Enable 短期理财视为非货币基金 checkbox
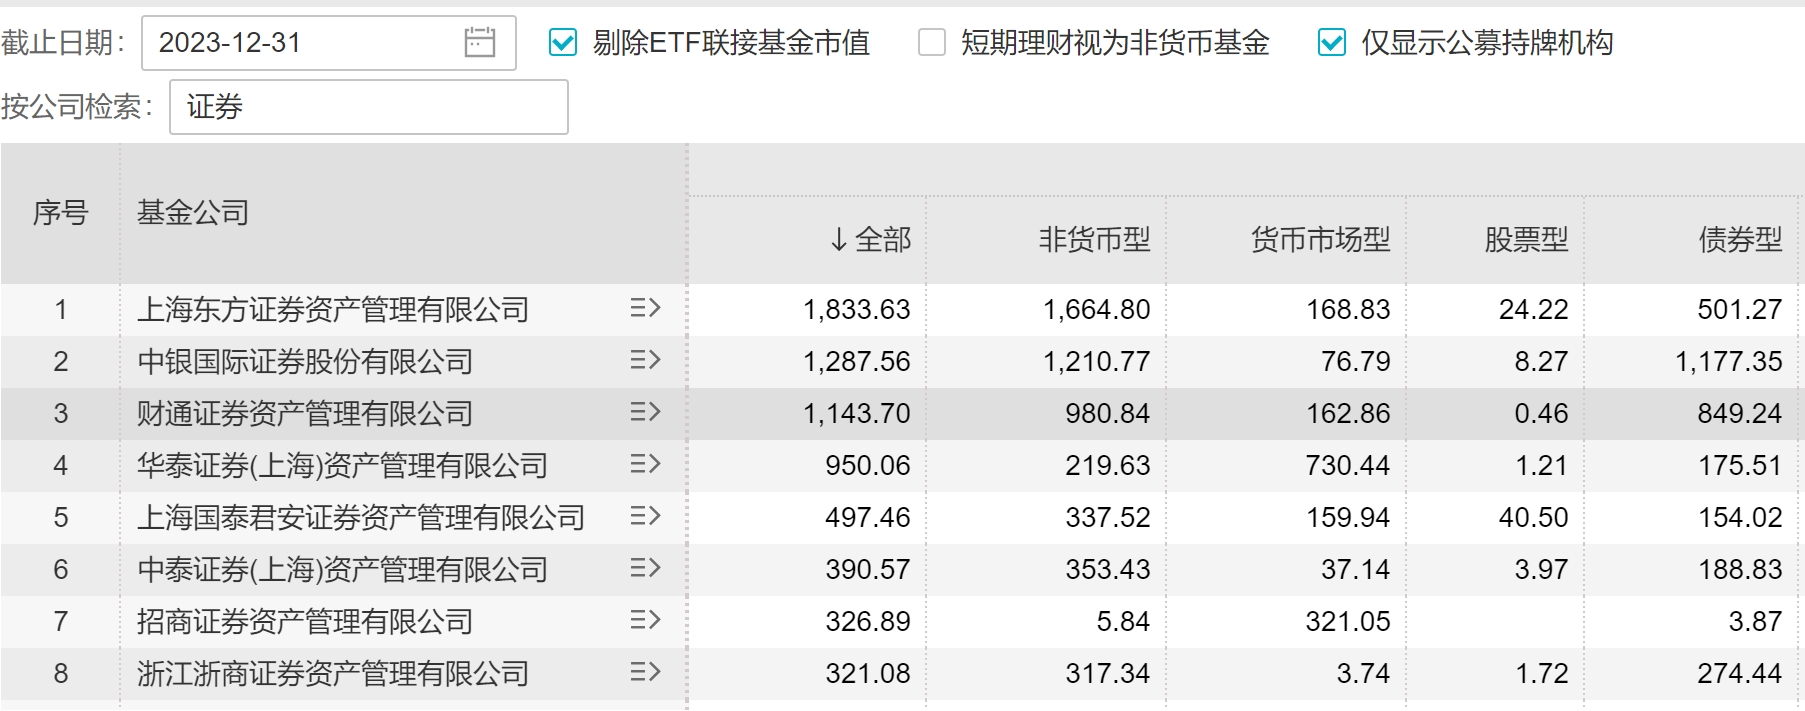Screen dimensions: 1805x711 932,42
